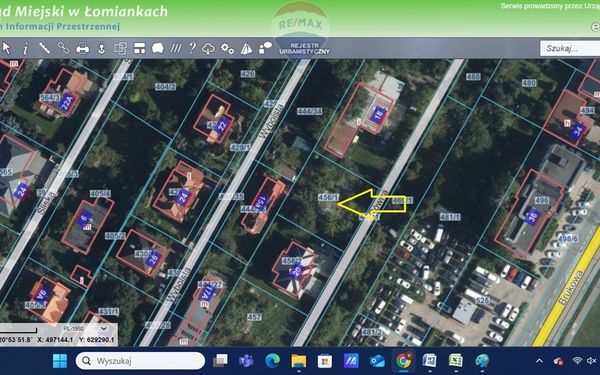The image size is (600, 375).
Task: Open Windows Start menu
Action: pyautogui.click(x=60, y=361)
